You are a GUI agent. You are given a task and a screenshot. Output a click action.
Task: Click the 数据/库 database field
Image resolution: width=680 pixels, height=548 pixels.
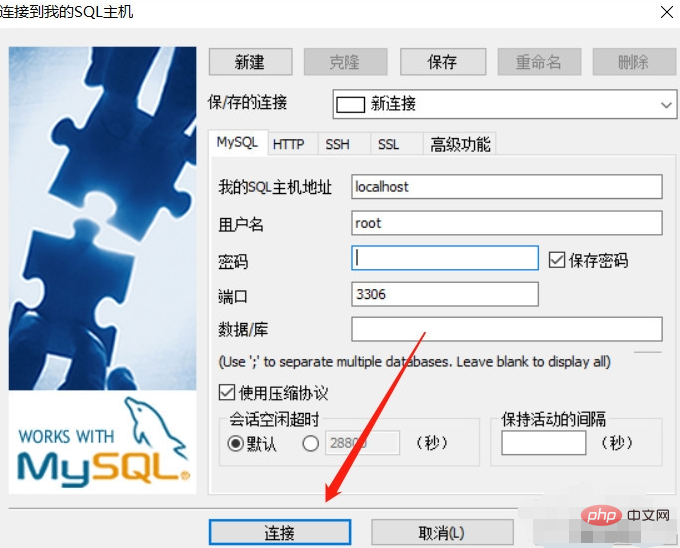[x=507, y=329]
